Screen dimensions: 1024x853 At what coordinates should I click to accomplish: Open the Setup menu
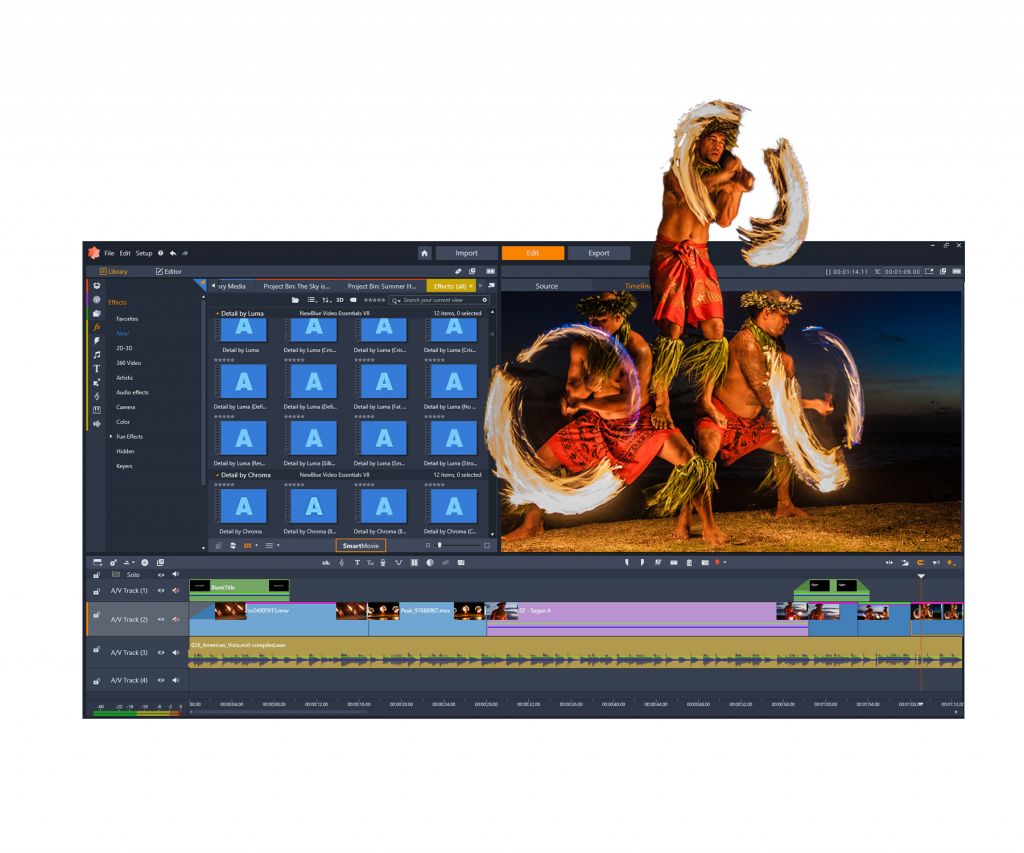point(144,253)
